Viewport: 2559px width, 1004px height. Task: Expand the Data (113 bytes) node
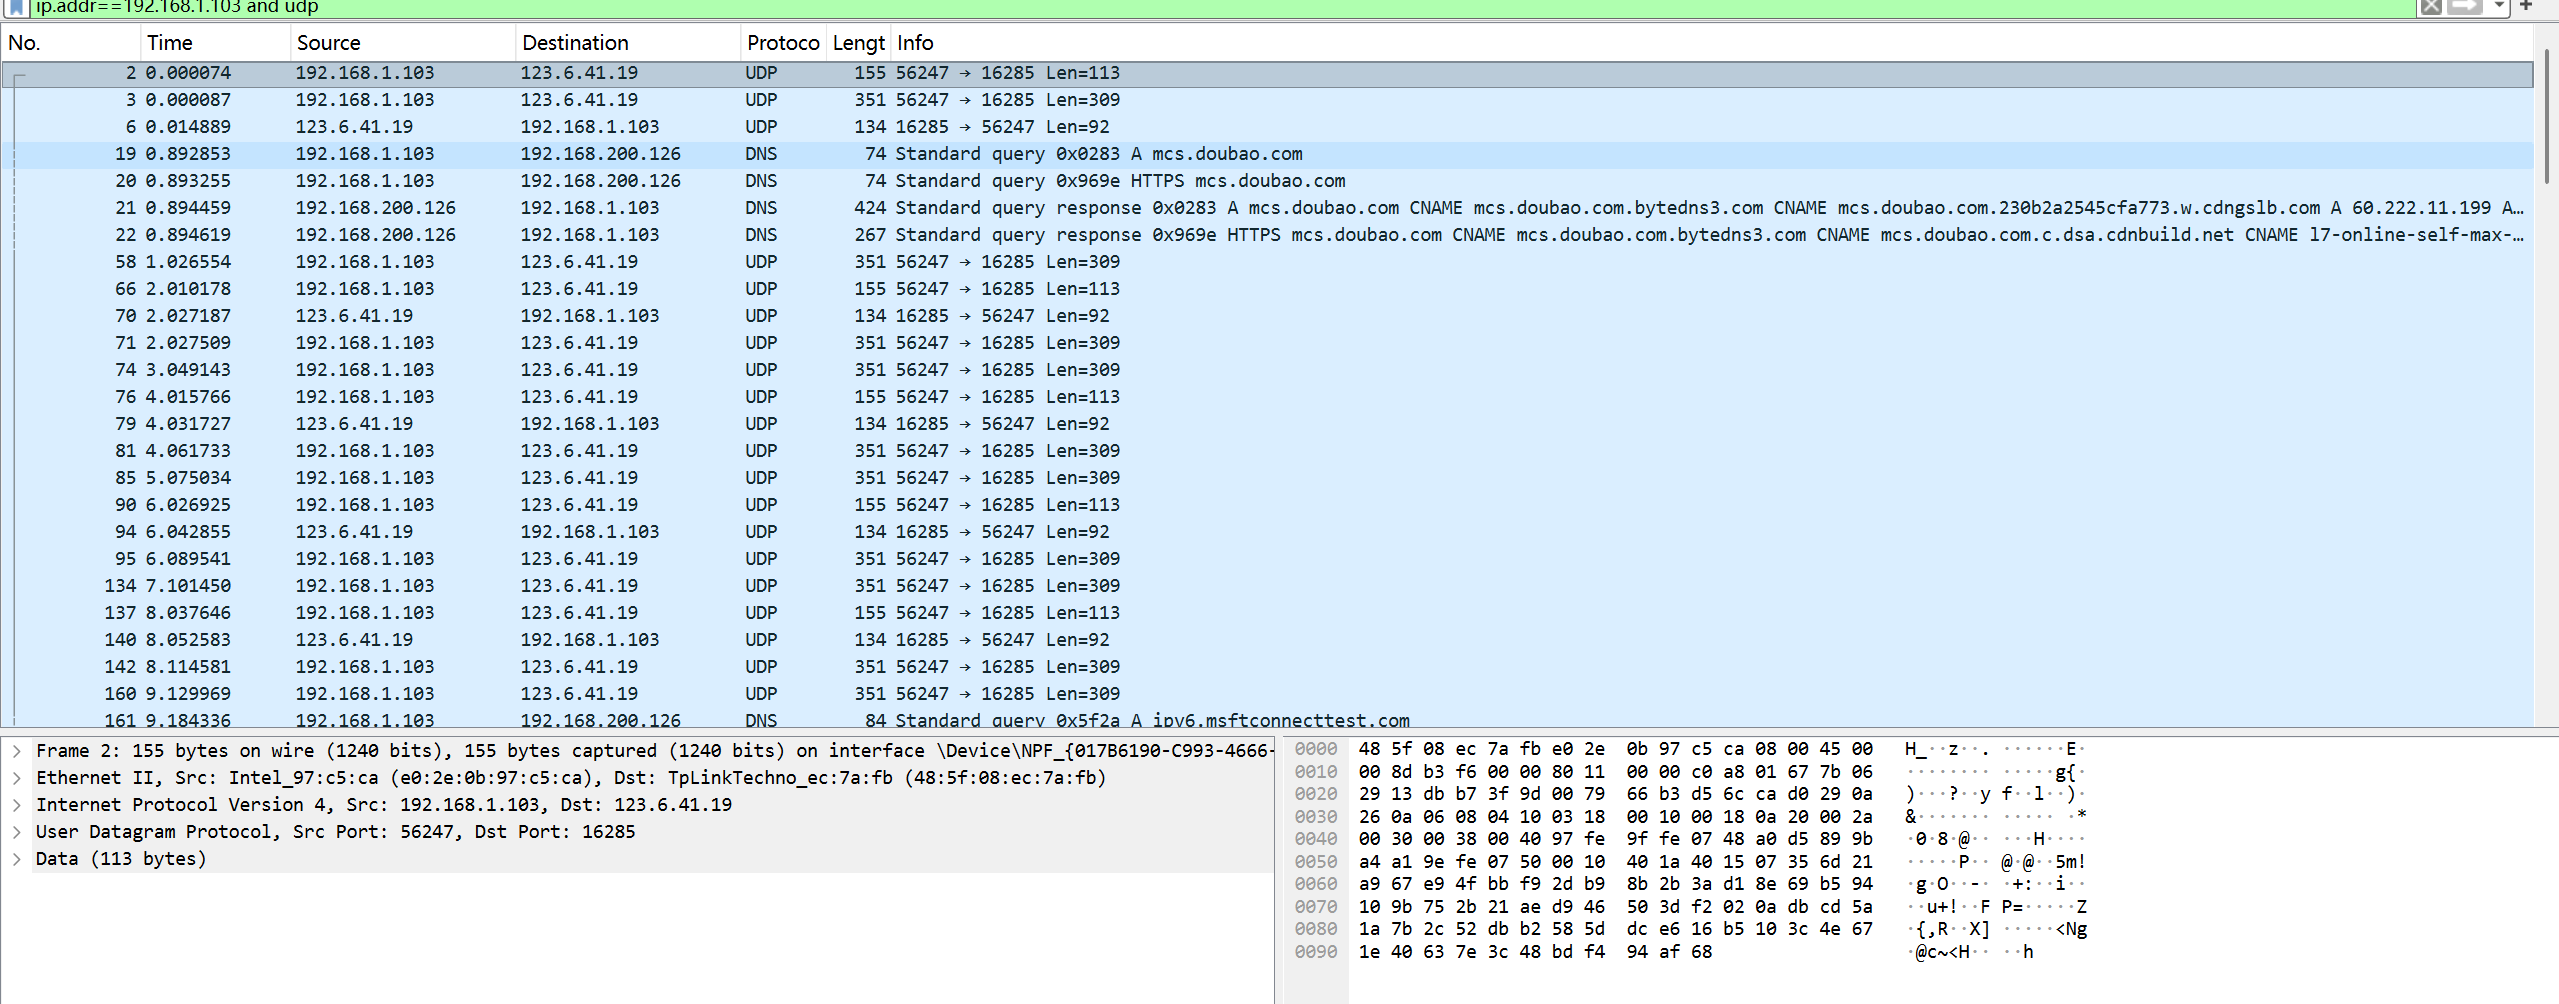17,859
